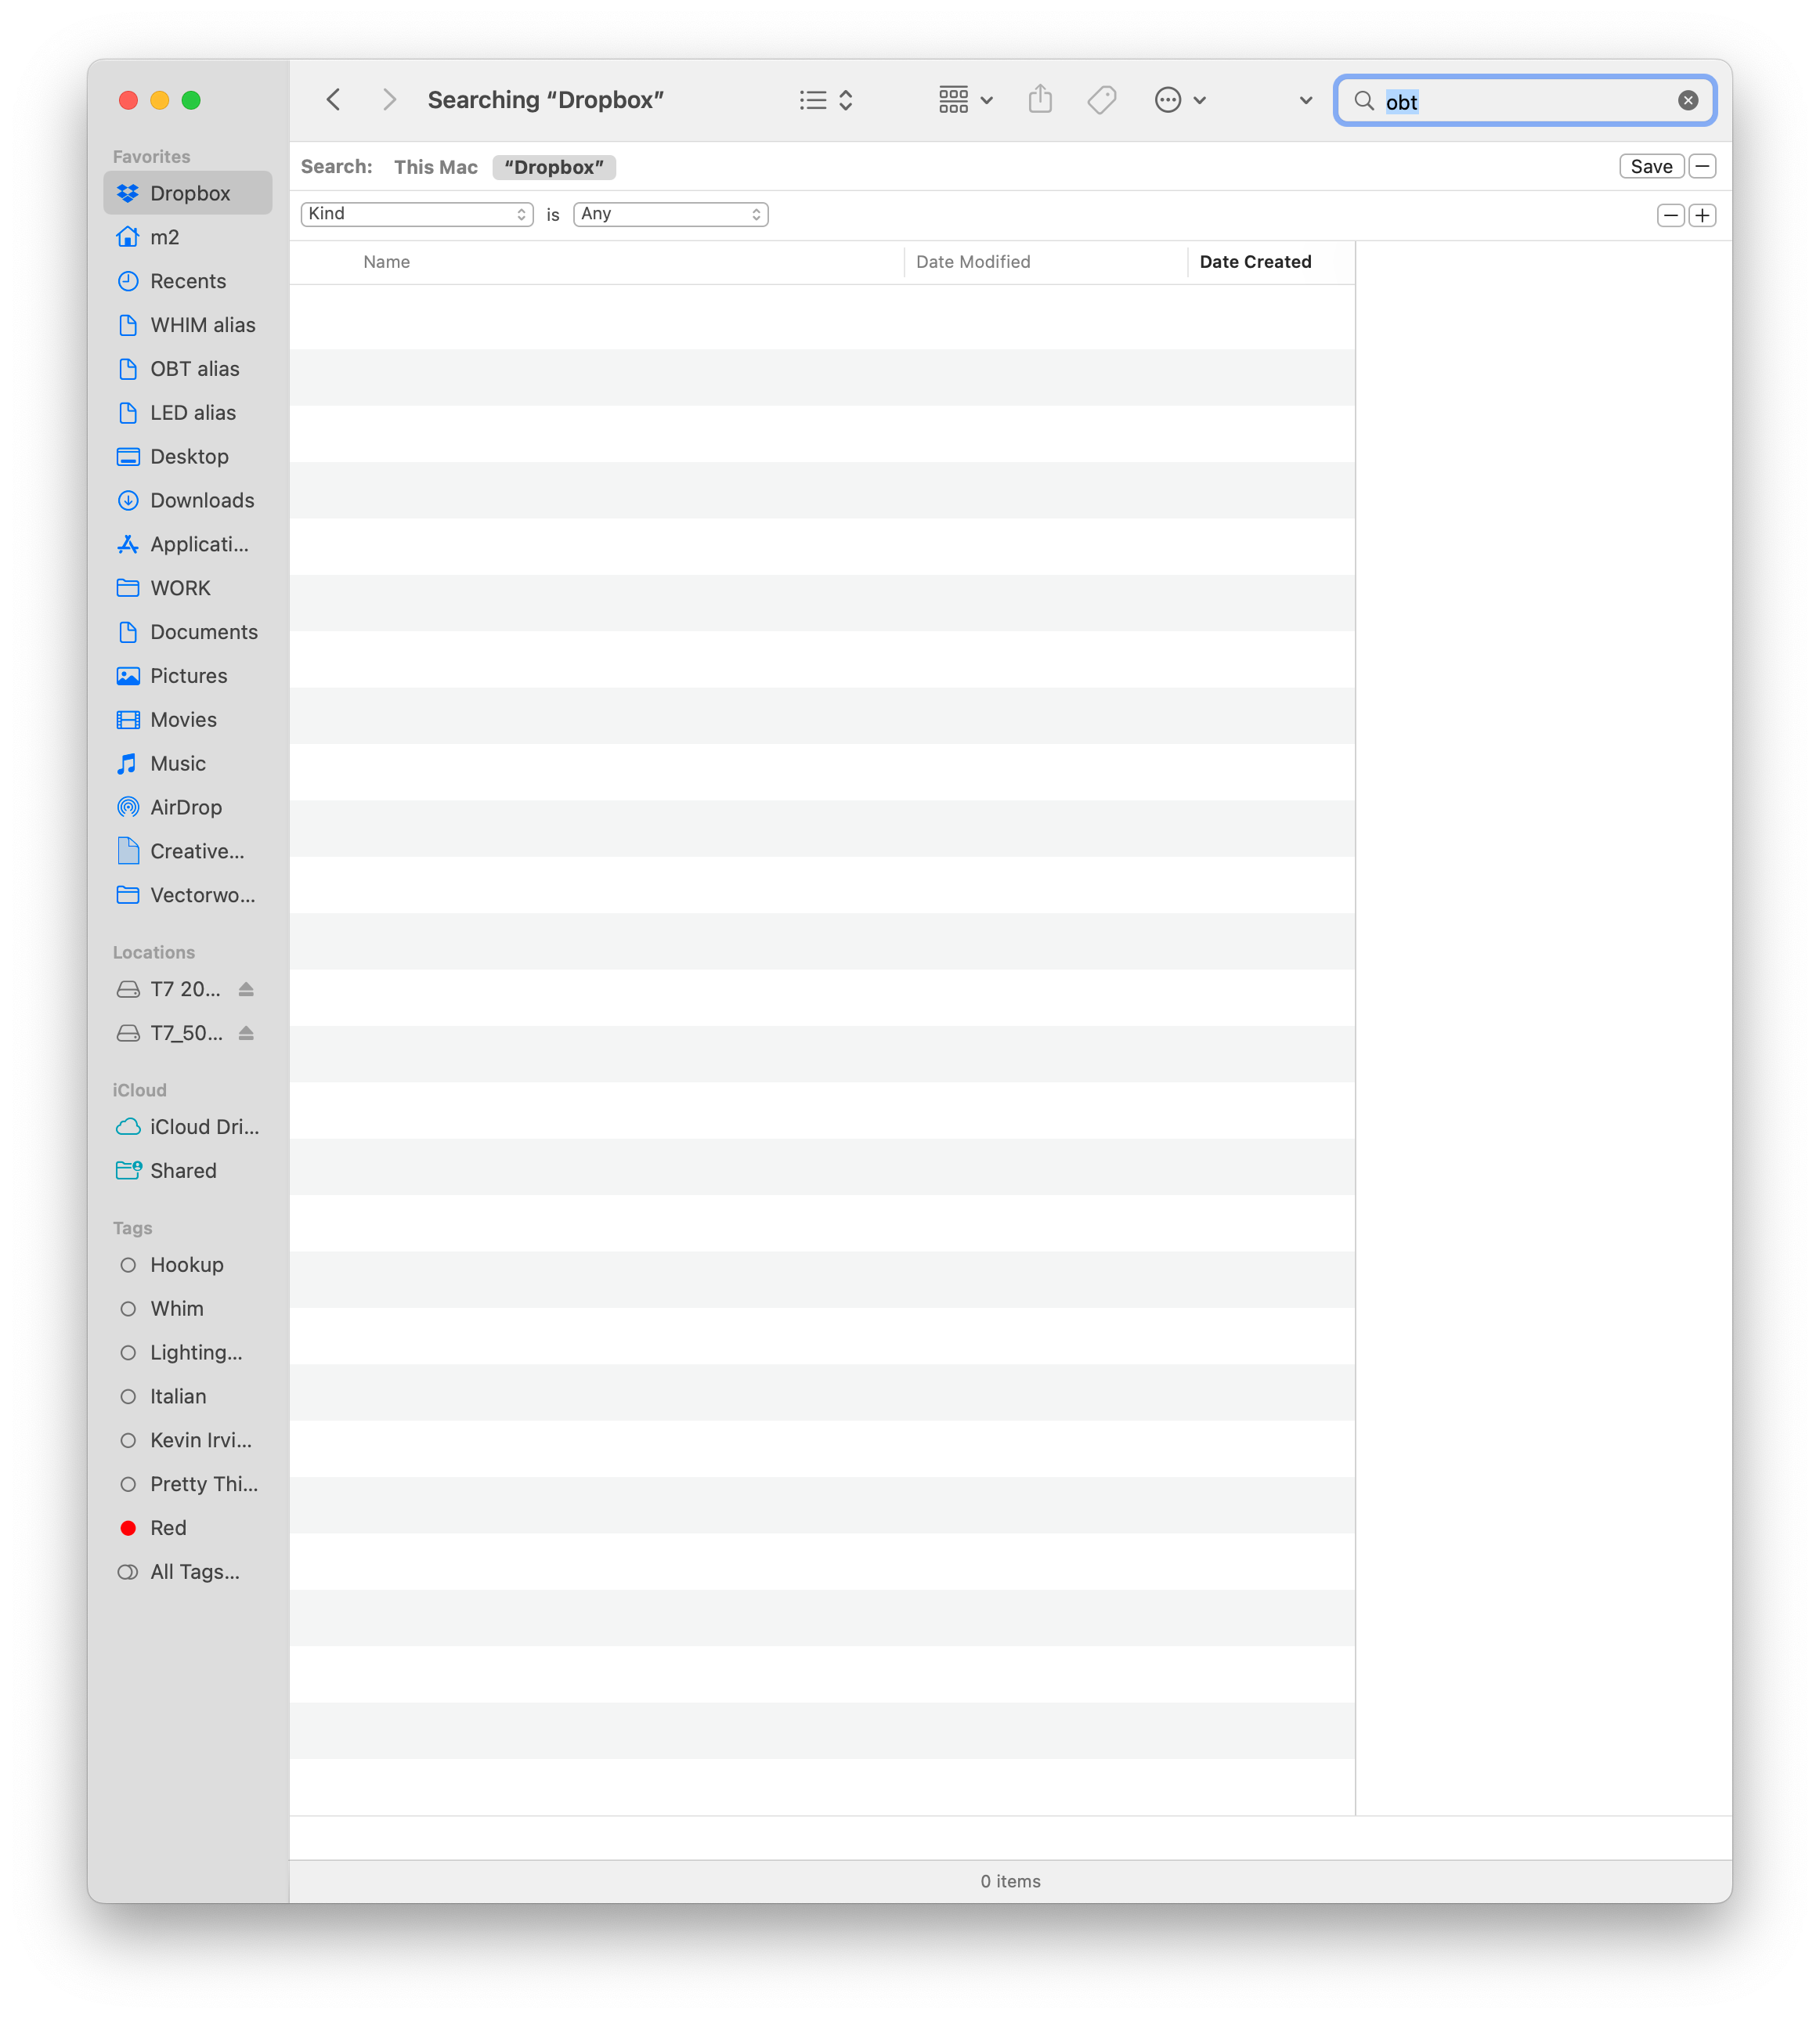This screenshot has height=2019, width=1820.
Task: Switch search scope to This Mac
Action: (x=435, y=167)
